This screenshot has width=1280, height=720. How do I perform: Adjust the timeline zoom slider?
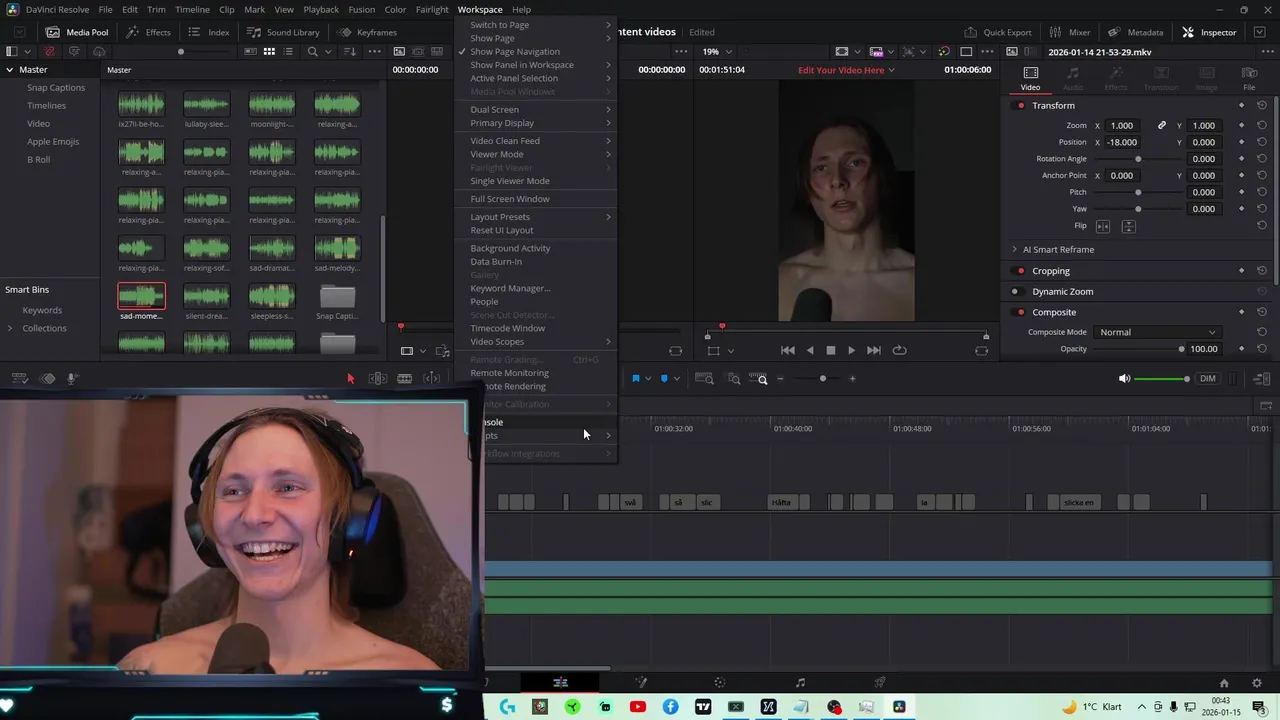tap(823, 378)
